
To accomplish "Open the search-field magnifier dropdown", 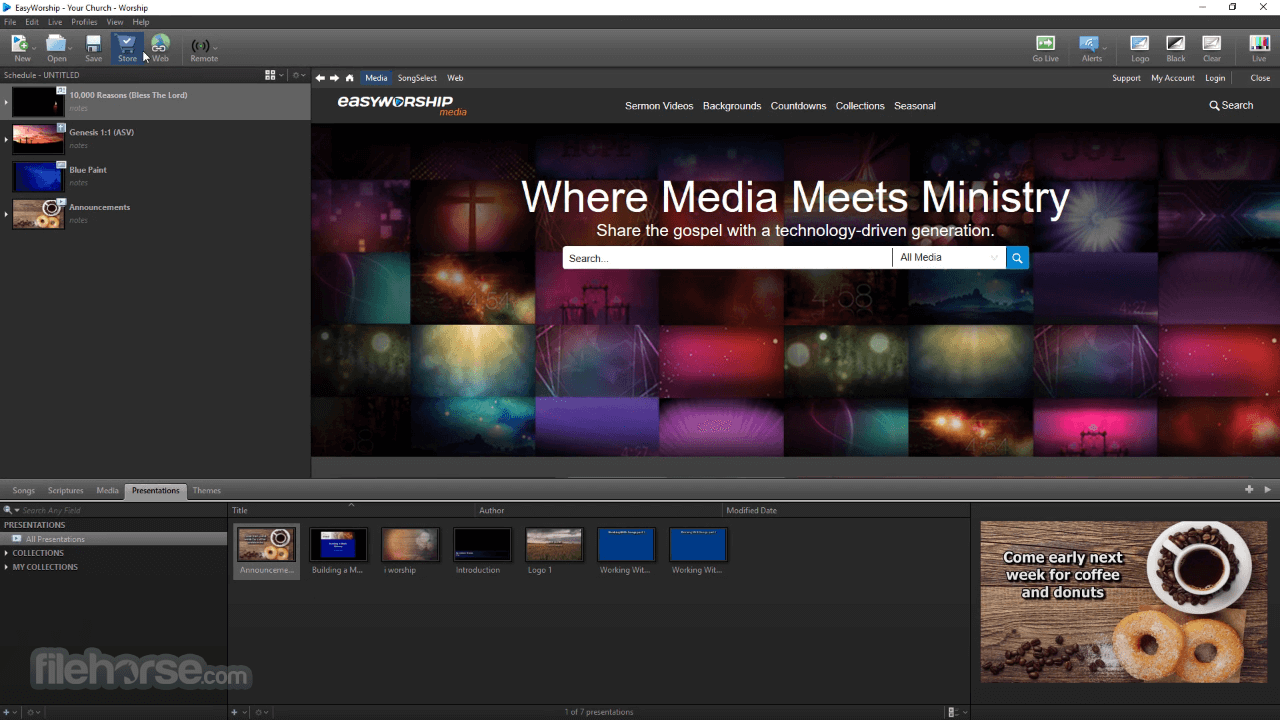I will (x=12, y=510).
